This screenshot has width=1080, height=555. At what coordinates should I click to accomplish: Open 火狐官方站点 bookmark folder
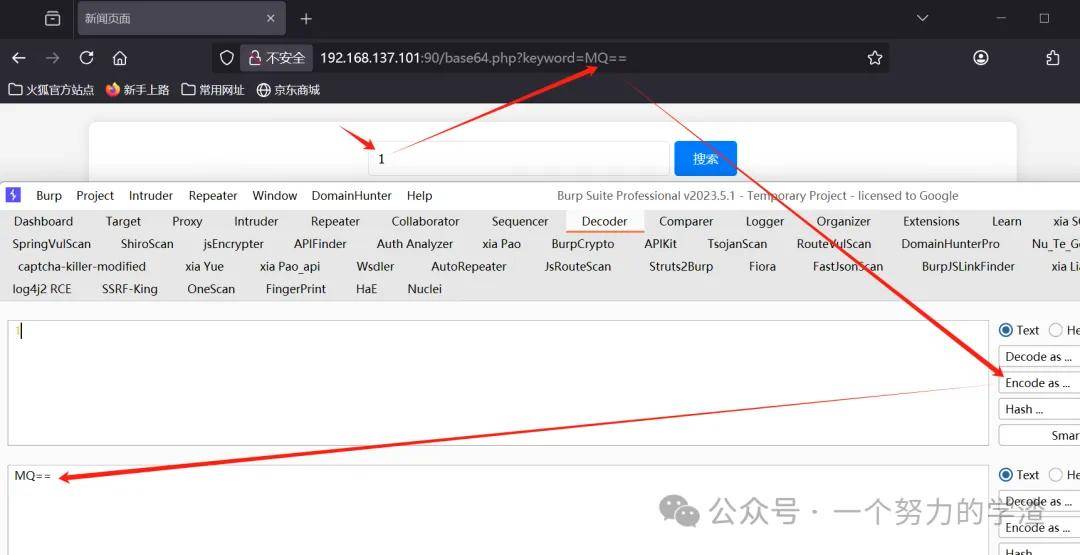tap(52, 90)
